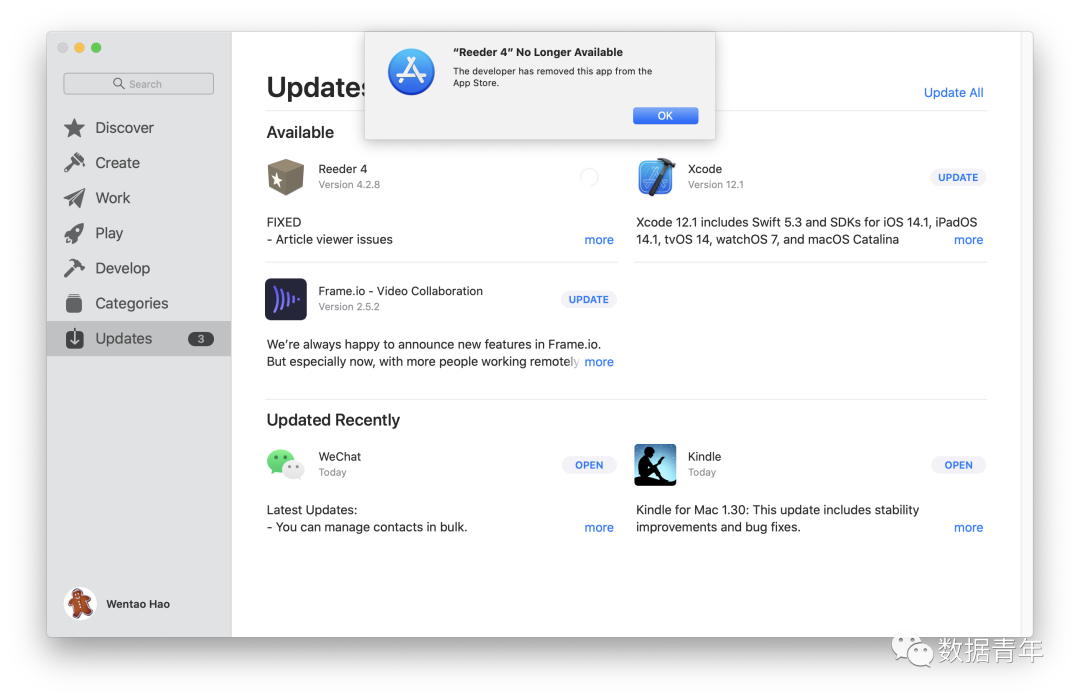Click the magnifier icon in search field
This screenshot has width=1080, height=699.
coord(118,83)
